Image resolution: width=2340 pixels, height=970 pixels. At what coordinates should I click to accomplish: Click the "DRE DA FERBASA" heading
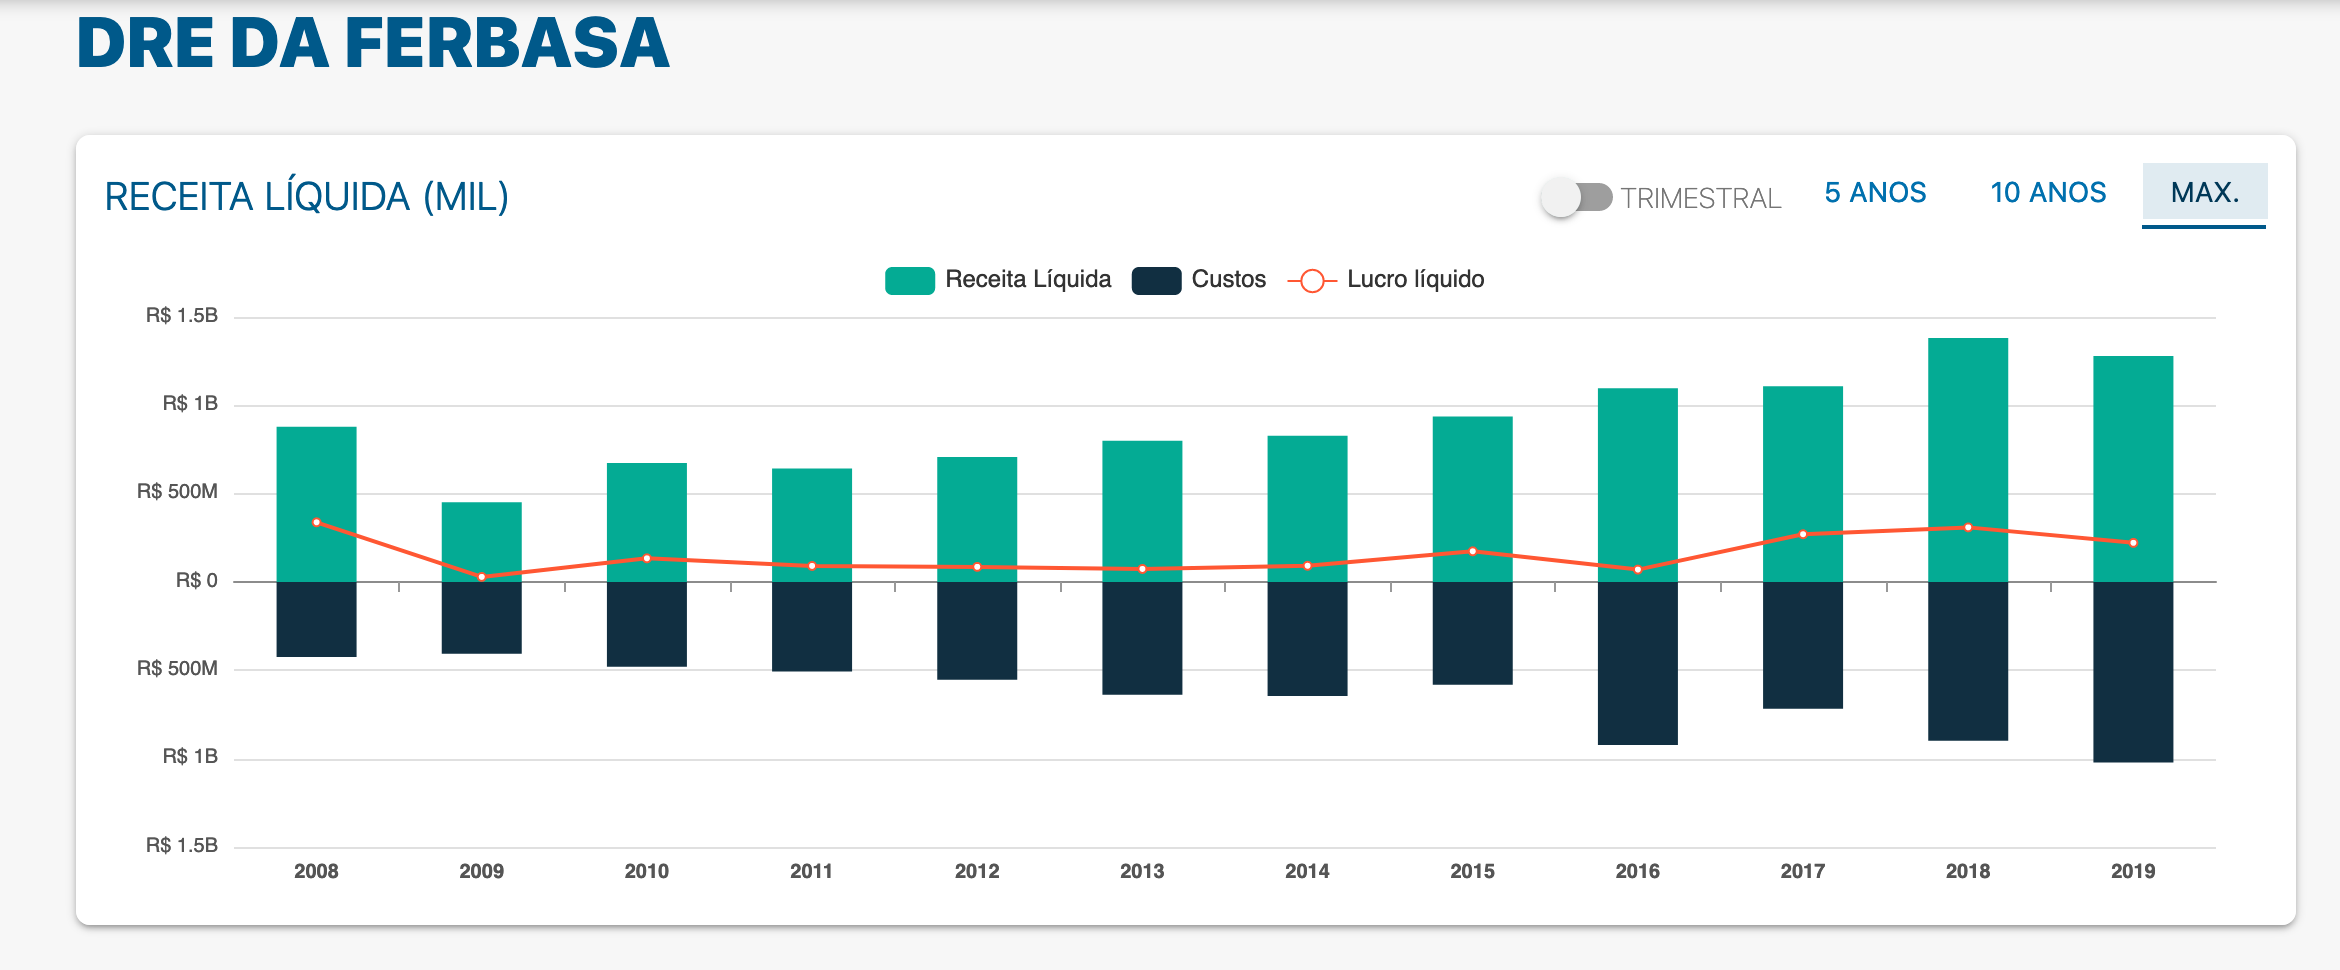click(x=373, y=43)
